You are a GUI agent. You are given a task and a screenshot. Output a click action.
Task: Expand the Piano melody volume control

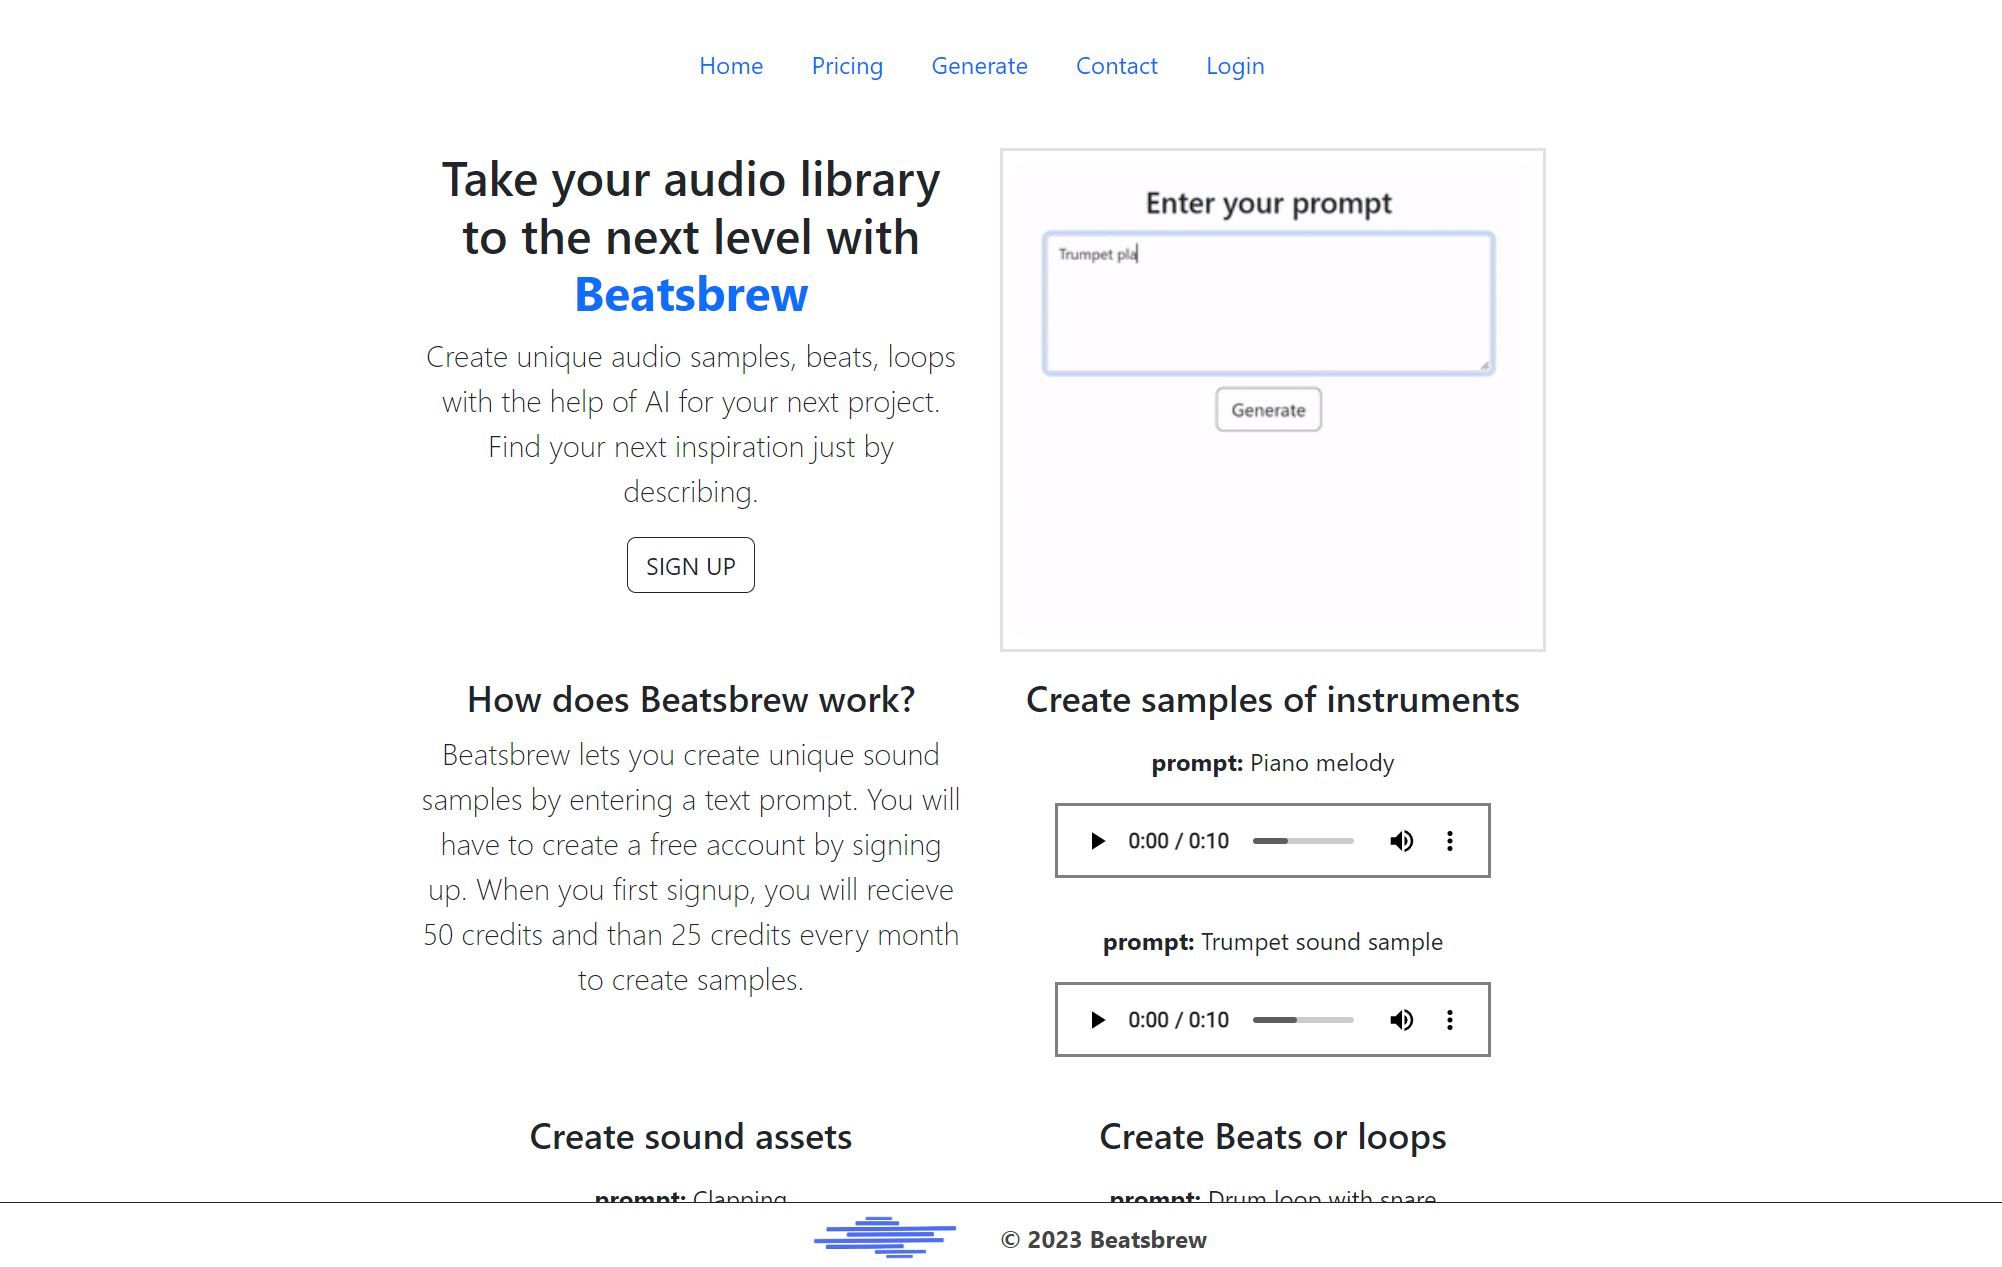click(1399, 839)
